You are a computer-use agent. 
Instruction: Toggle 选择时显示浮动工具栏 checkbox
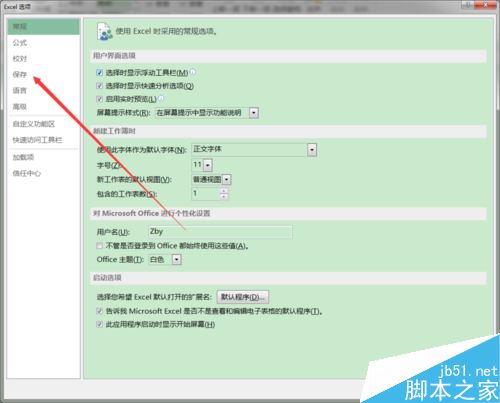coord(99,72)
